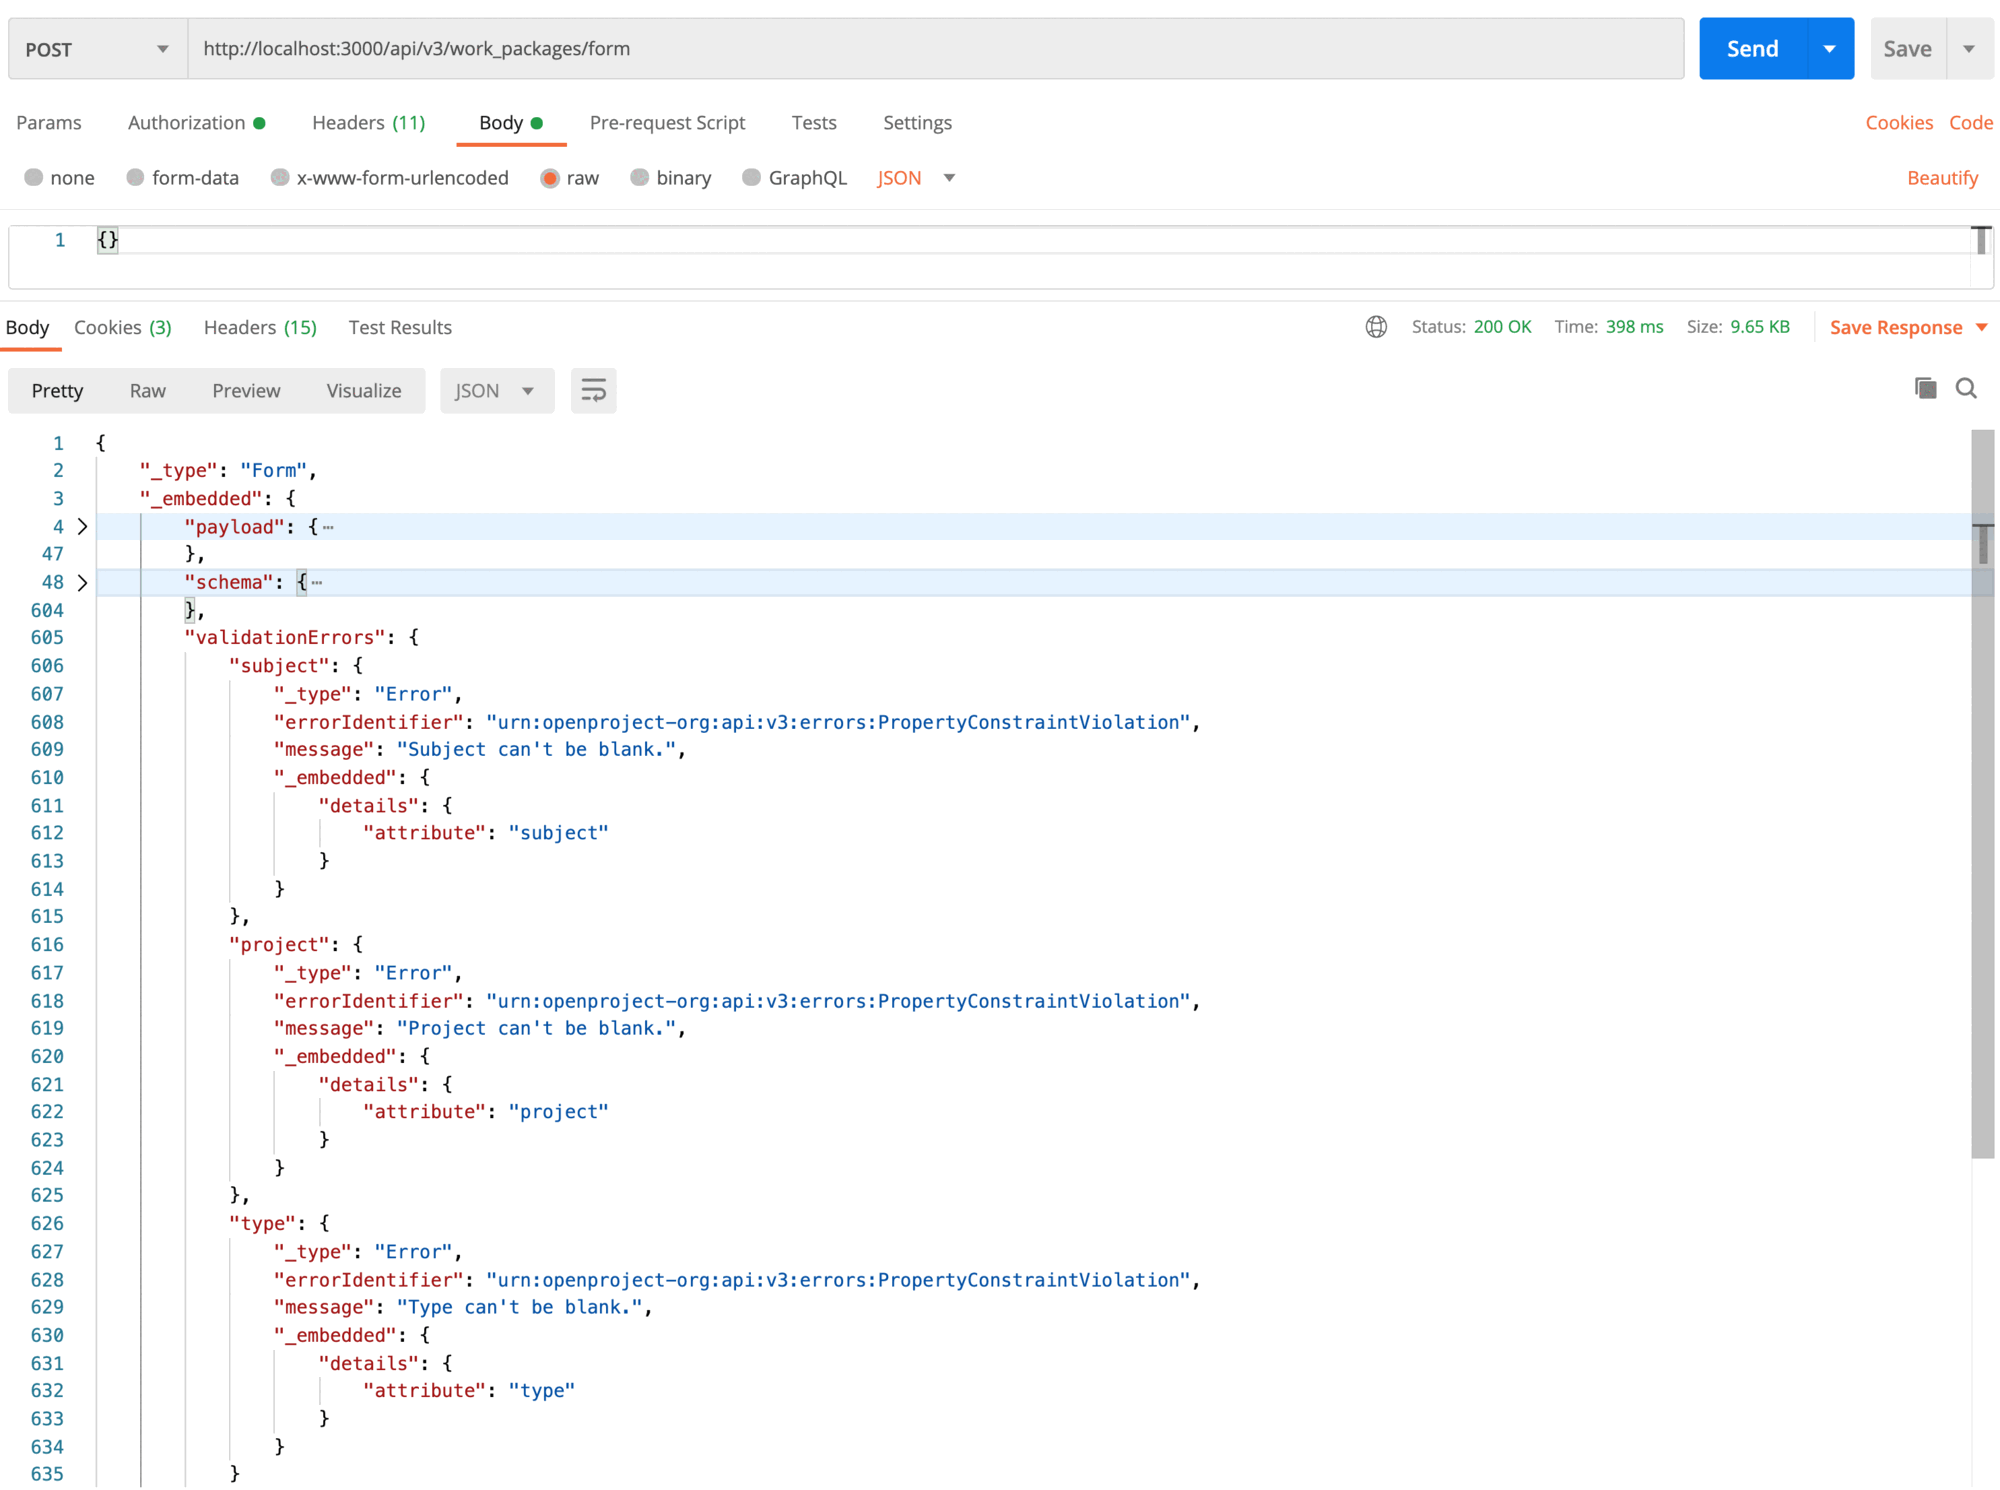
Task: Click the Beautify link
Action: pos(1941,177)
